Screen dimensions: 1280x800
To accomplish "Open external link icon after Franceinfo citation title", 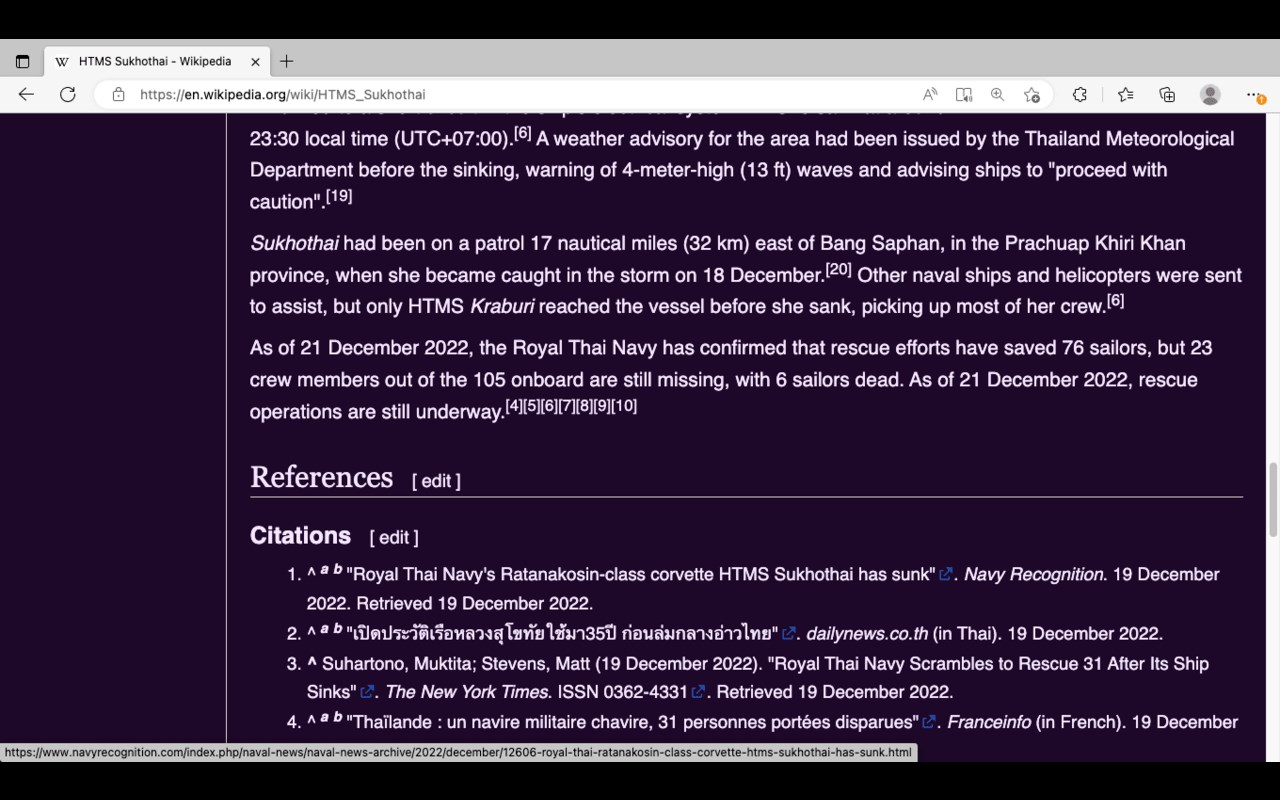I will (929, 722).
